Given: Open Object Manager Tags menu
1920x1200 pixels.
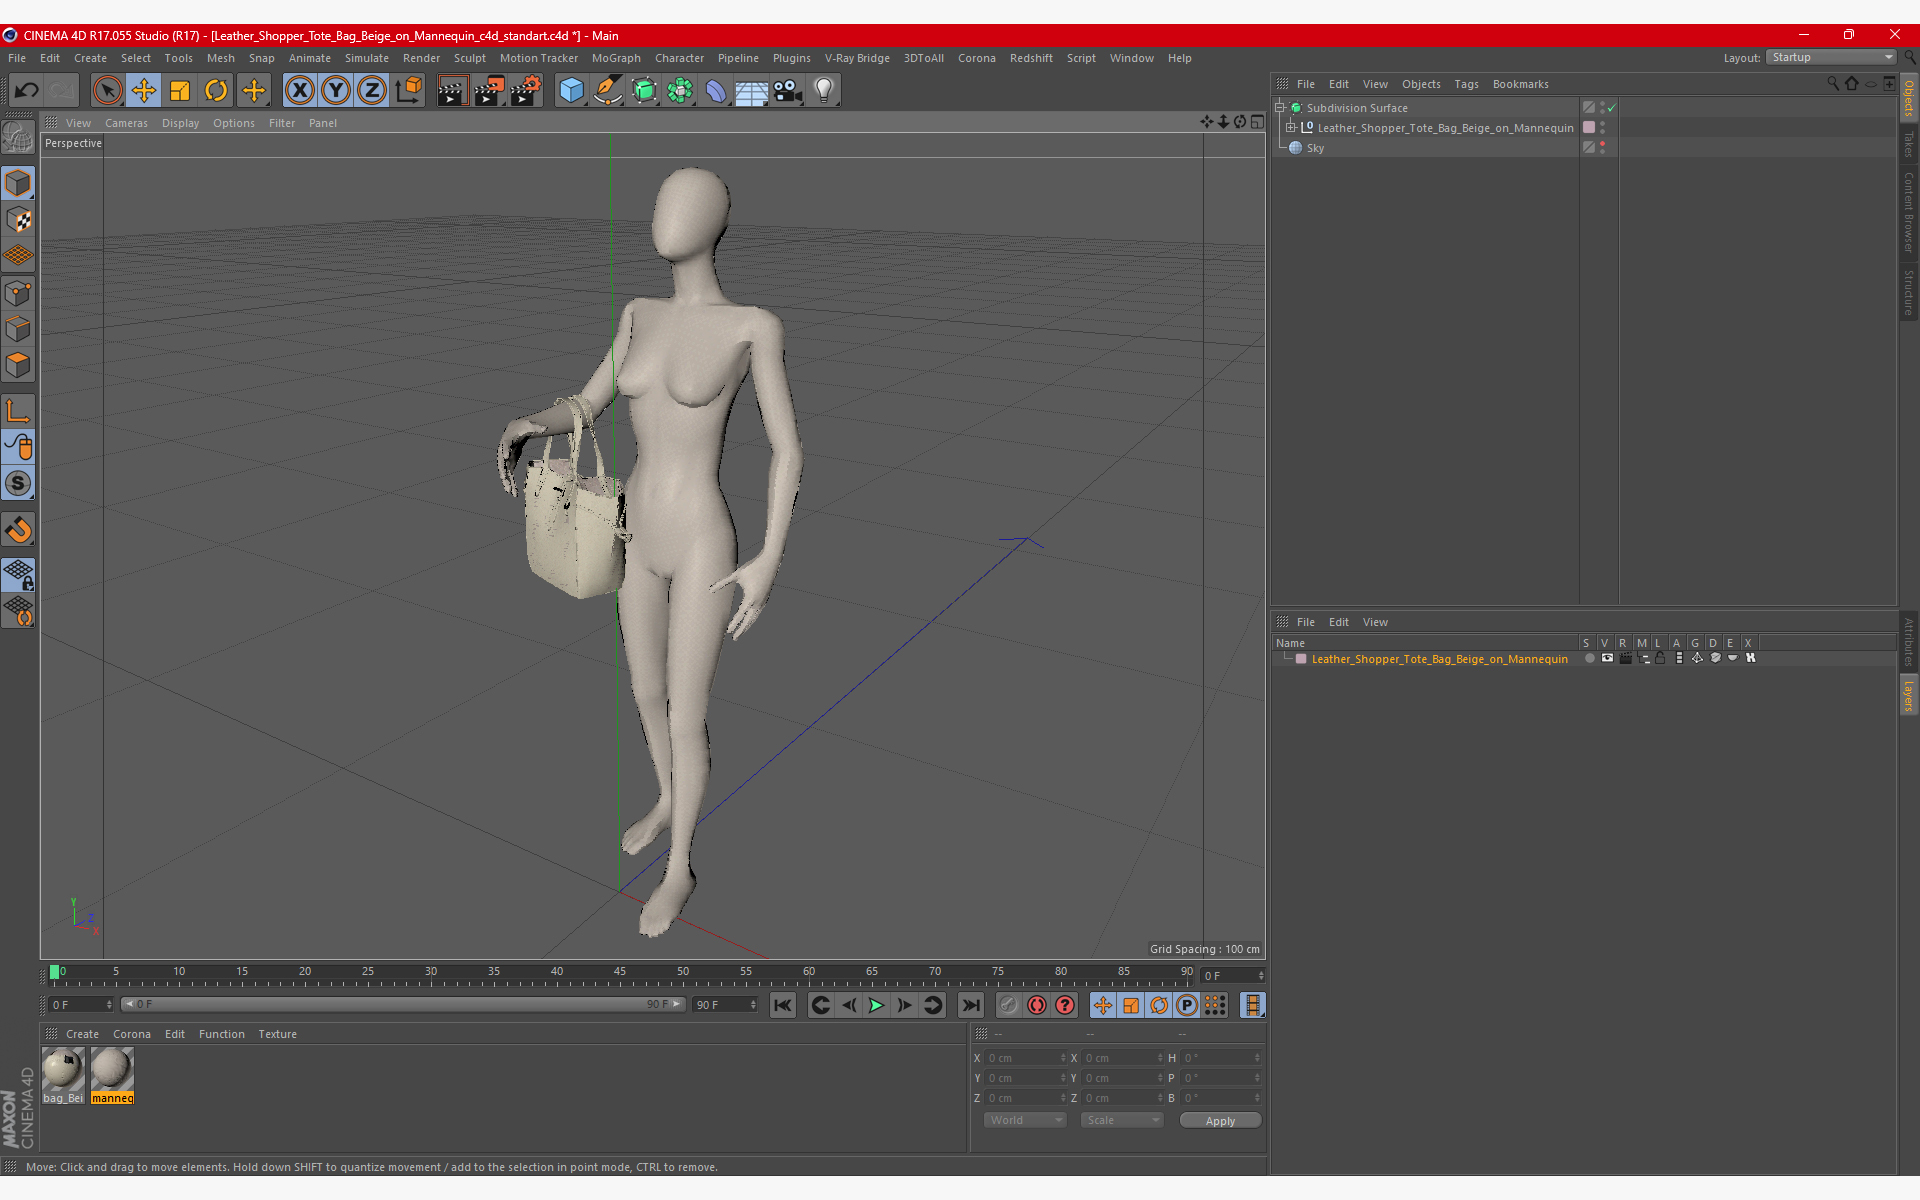Looking at the screenshot, I should pos(1466,84).
